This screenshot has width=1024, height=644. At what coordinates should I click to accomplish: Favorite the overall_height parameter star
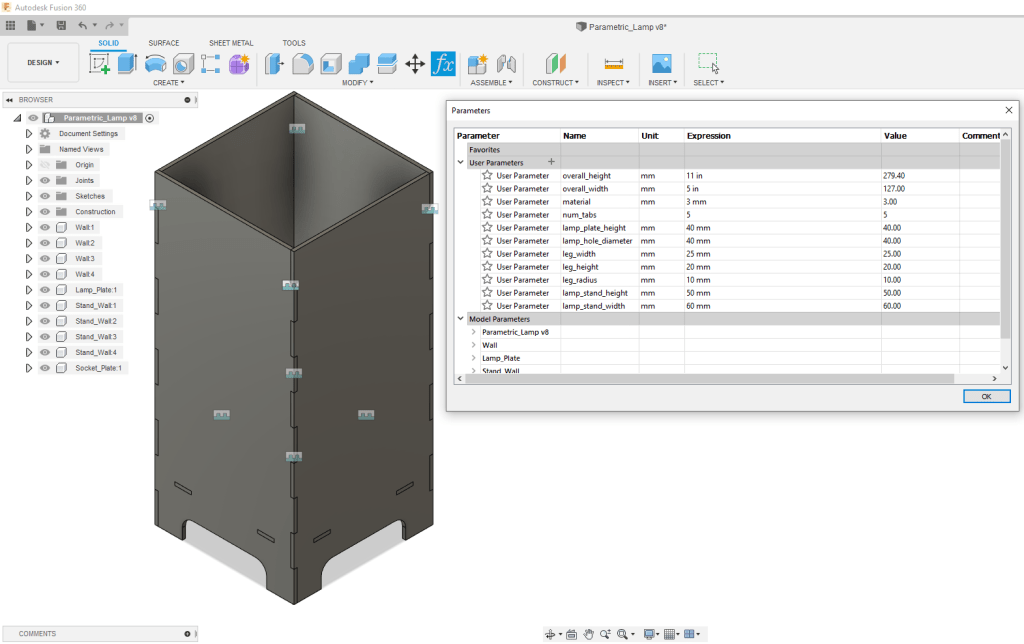487,175
